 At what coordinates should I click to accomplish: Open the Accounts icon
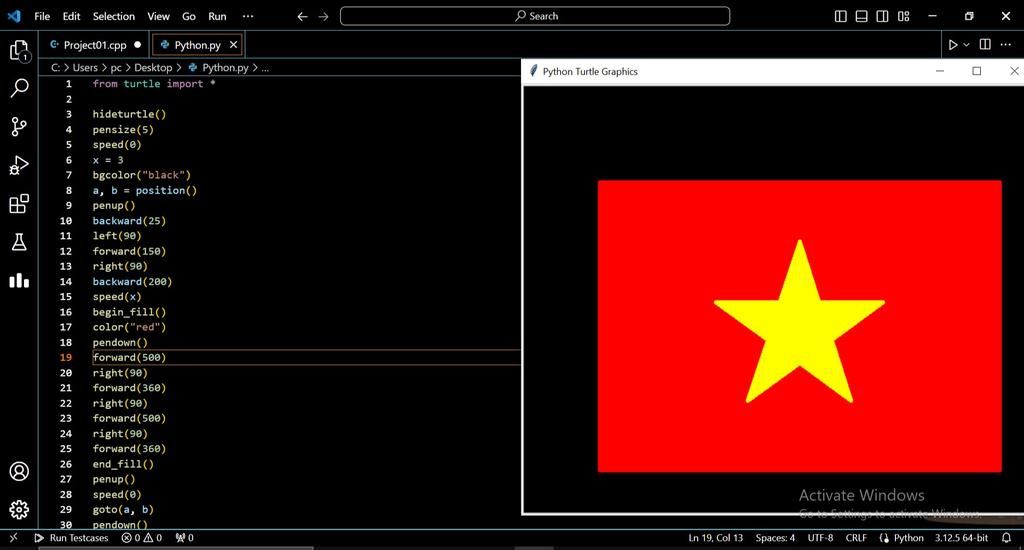(19, 471)
